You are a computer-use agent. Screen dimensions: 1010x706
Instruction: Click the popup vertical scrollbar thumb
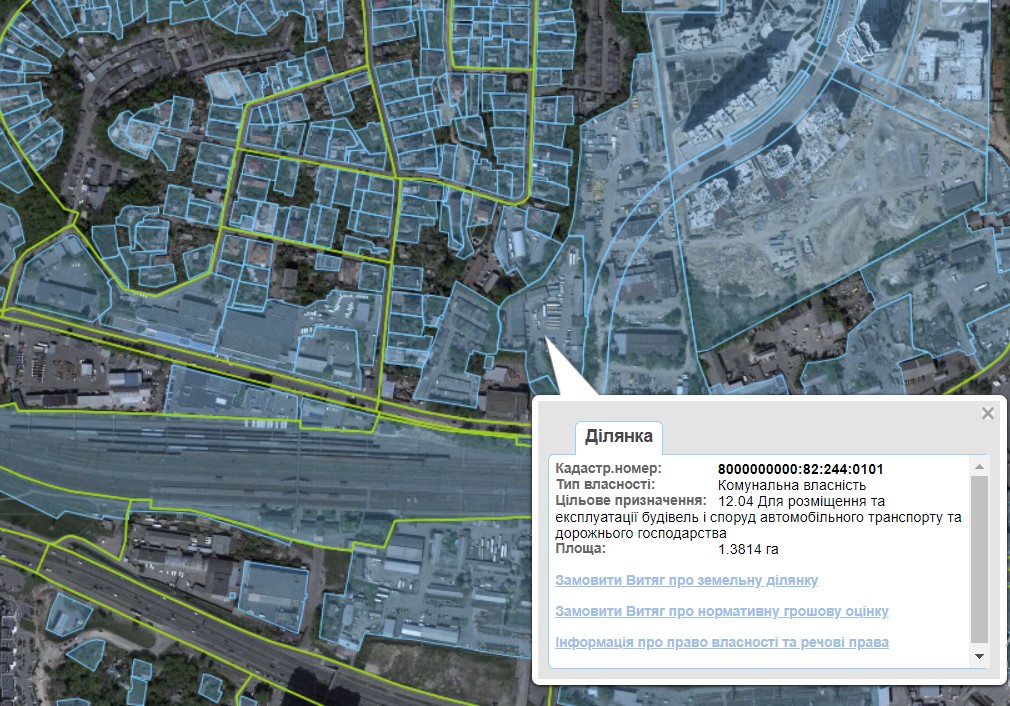coord(979,558)
